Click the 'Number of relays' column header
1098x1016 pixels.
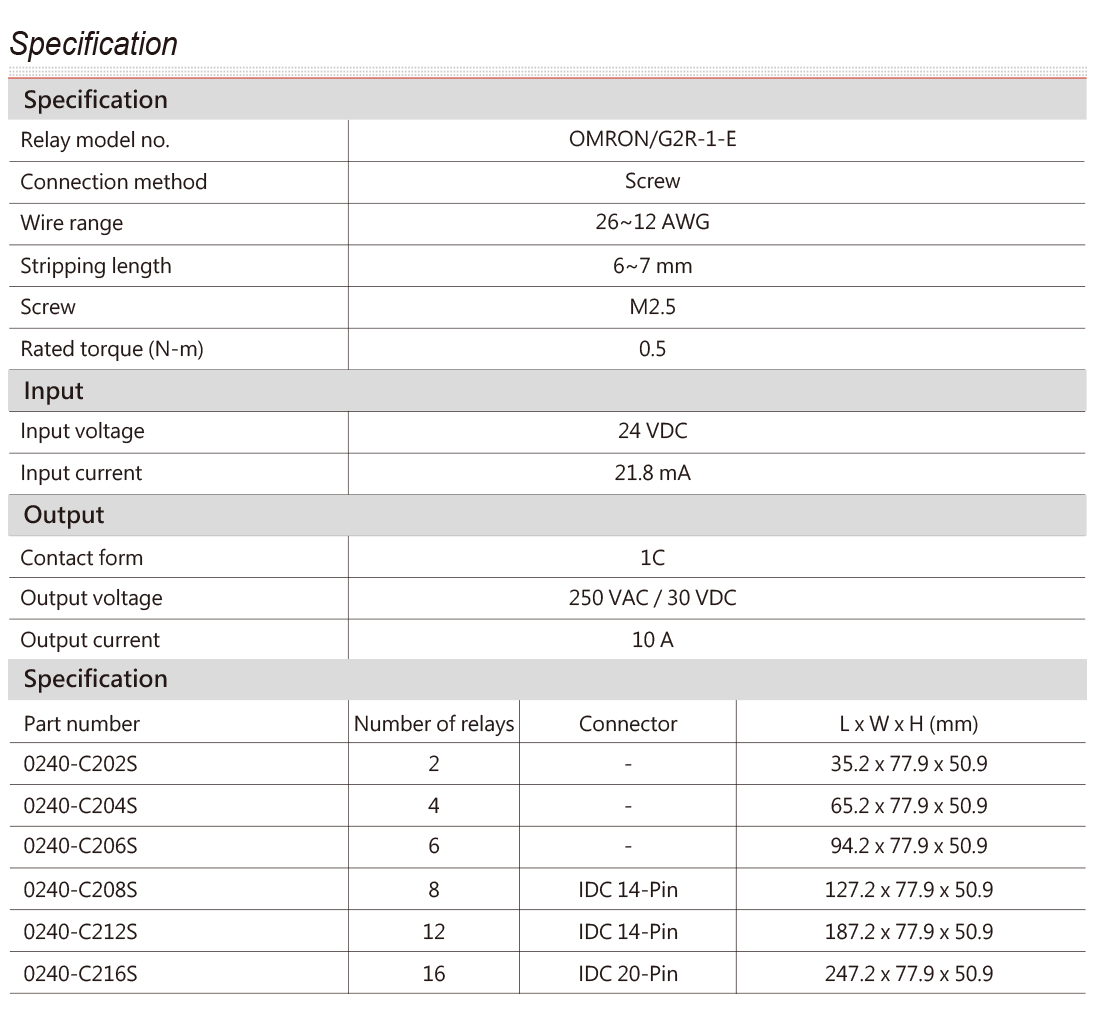tap(434, 724)
